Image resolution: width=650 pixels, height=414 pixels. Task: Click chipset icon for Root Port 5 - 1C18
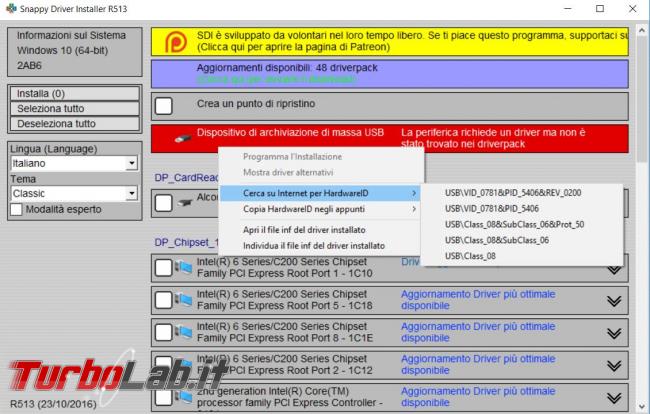tap(183, 300)
